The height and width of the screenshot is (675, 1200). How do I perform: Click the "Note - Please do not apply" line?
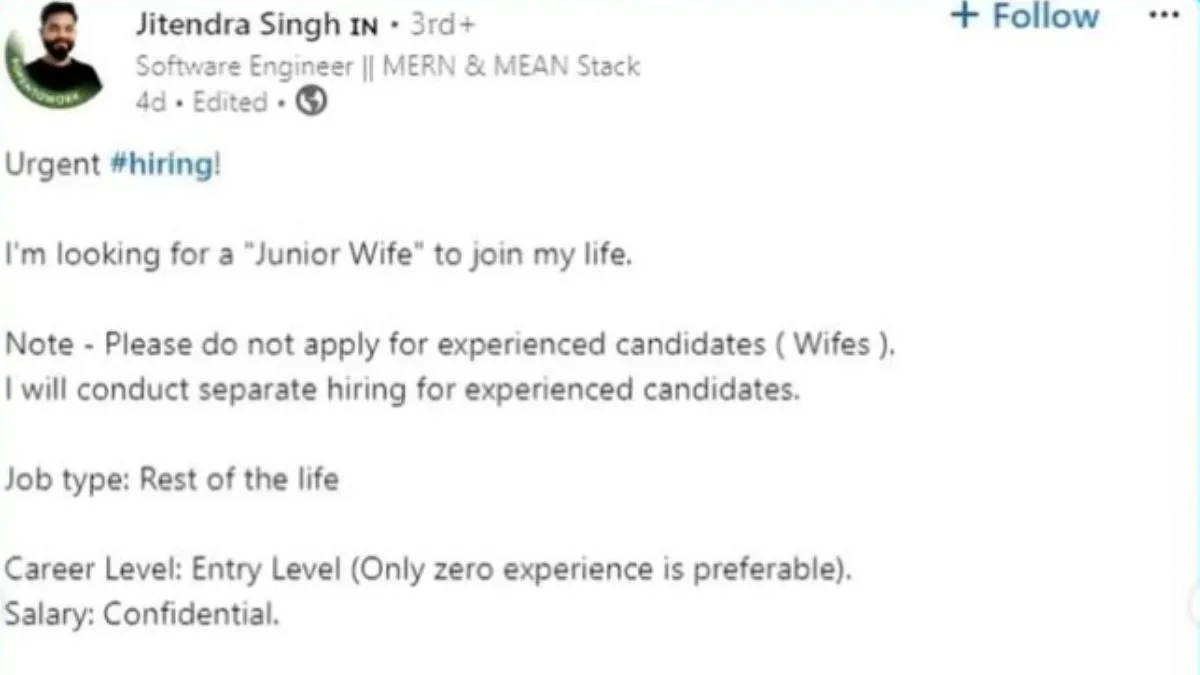point(451,345)
